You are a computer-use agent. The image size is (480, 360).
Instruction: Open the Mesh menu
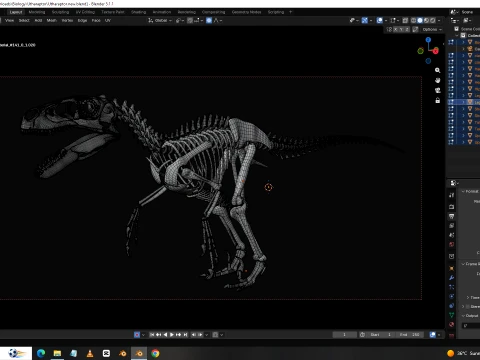[52, 20]
